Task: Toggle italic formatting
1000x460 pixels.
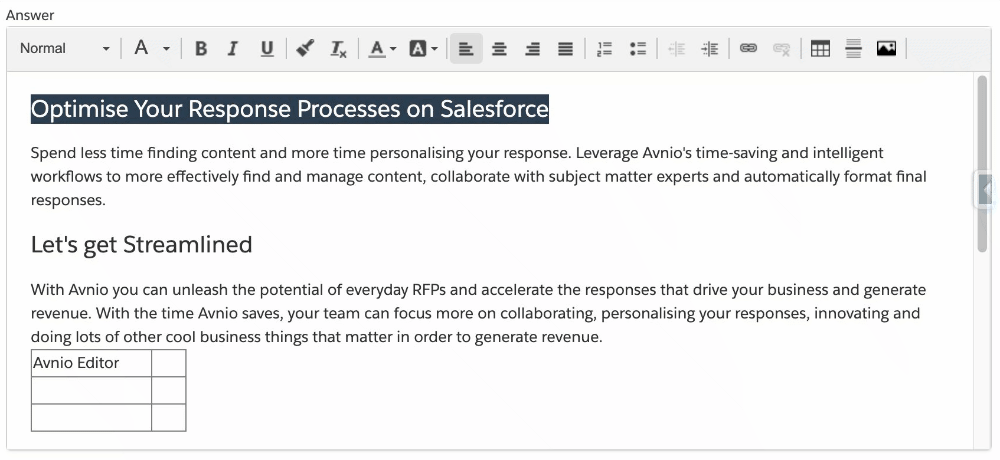Action: click(x=233, y=48)
